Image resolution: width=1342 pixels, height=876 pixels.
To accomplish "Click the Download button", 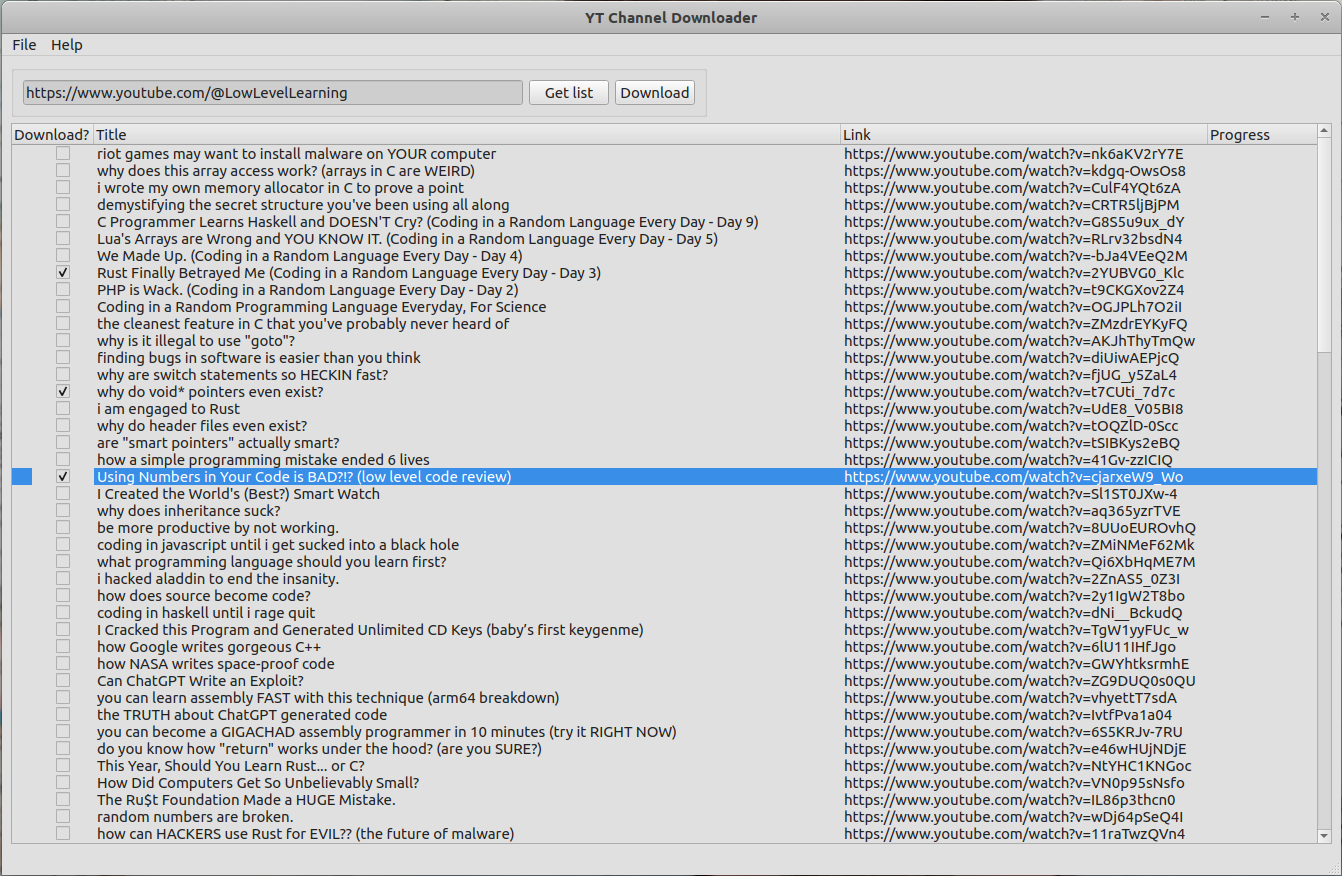I will (x=655, y=92).
